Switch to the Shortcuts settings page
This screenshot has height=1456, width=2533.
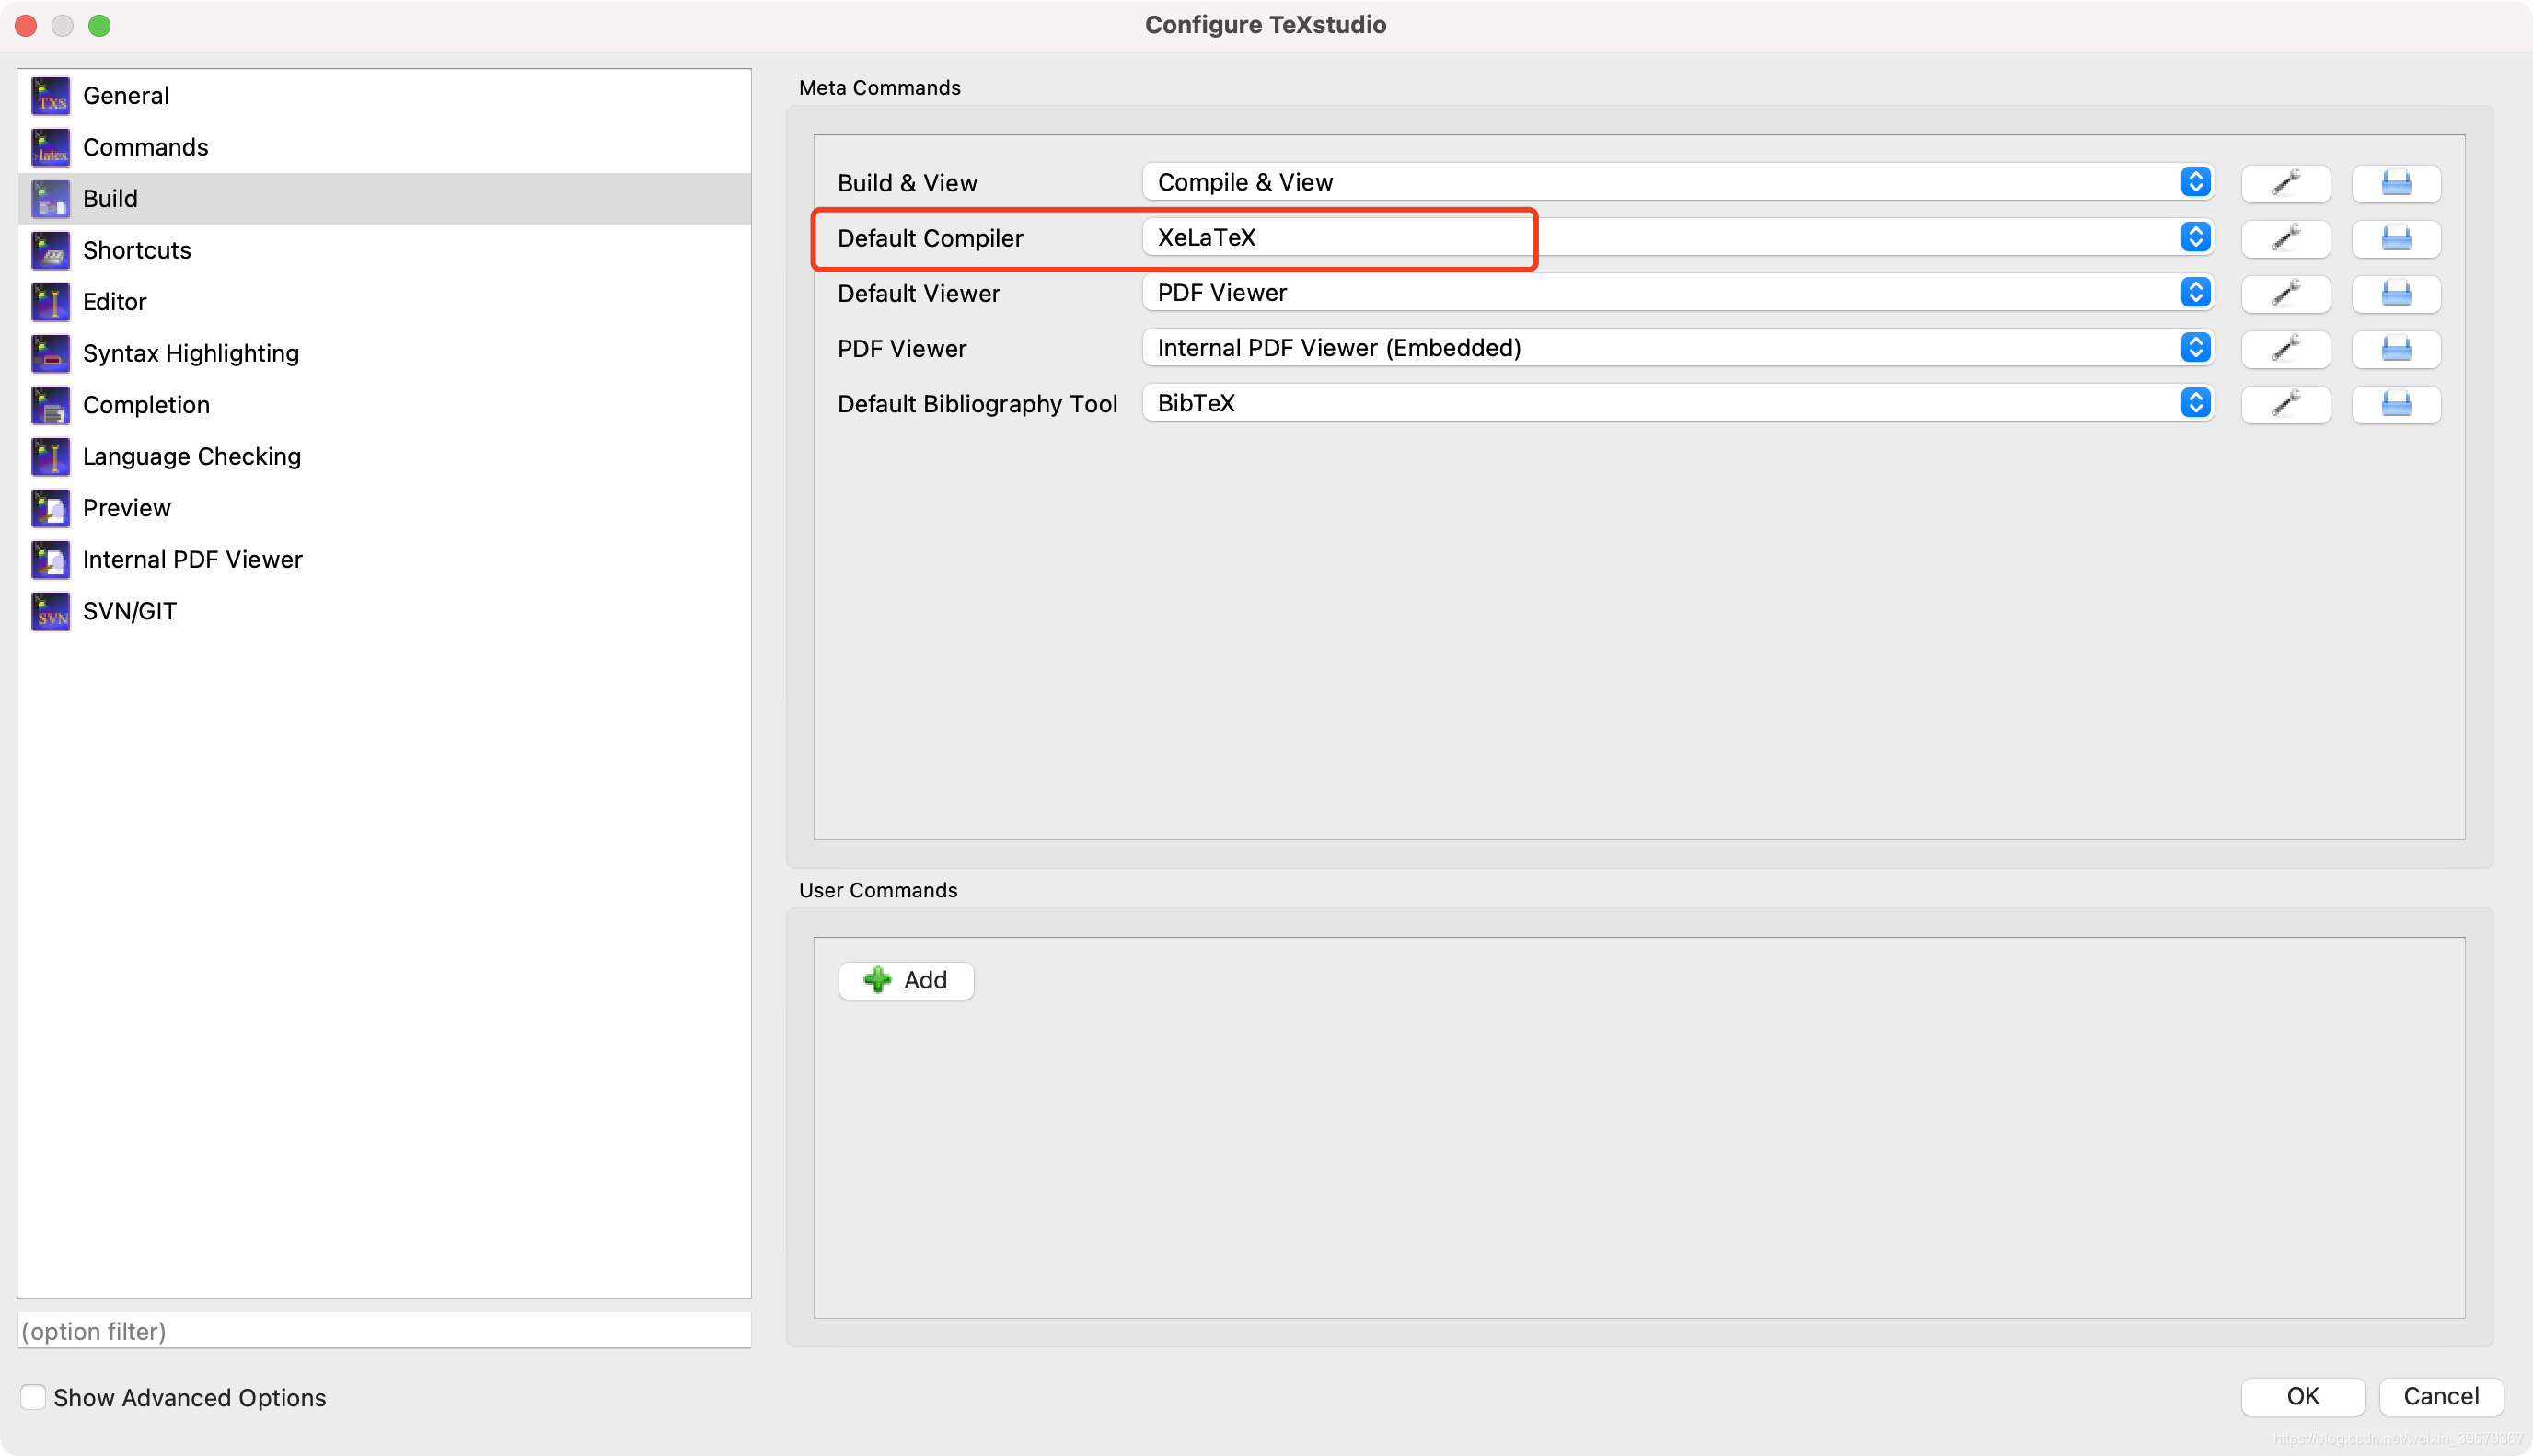[x=137, y=250]
